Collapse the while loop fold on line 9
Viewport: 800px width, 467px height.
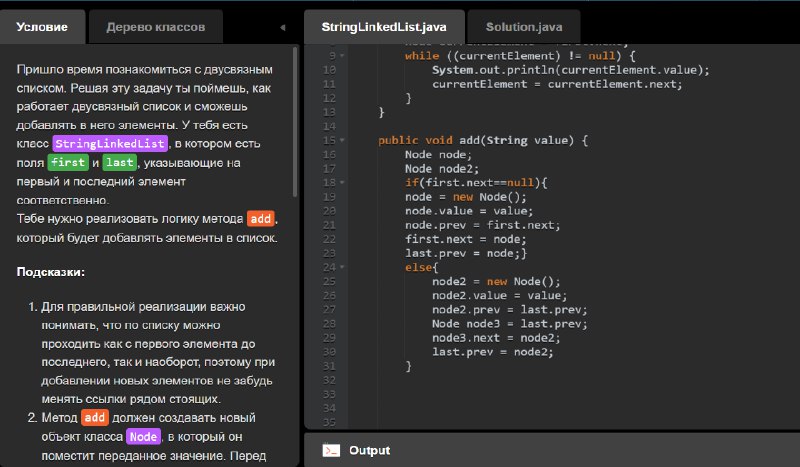pyautogui.click(x=342, y=56)
